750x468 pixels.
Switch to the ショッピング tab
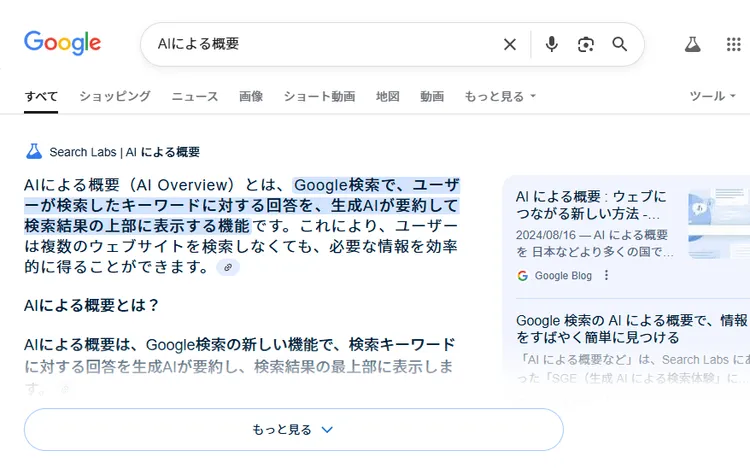click(115, 97)
